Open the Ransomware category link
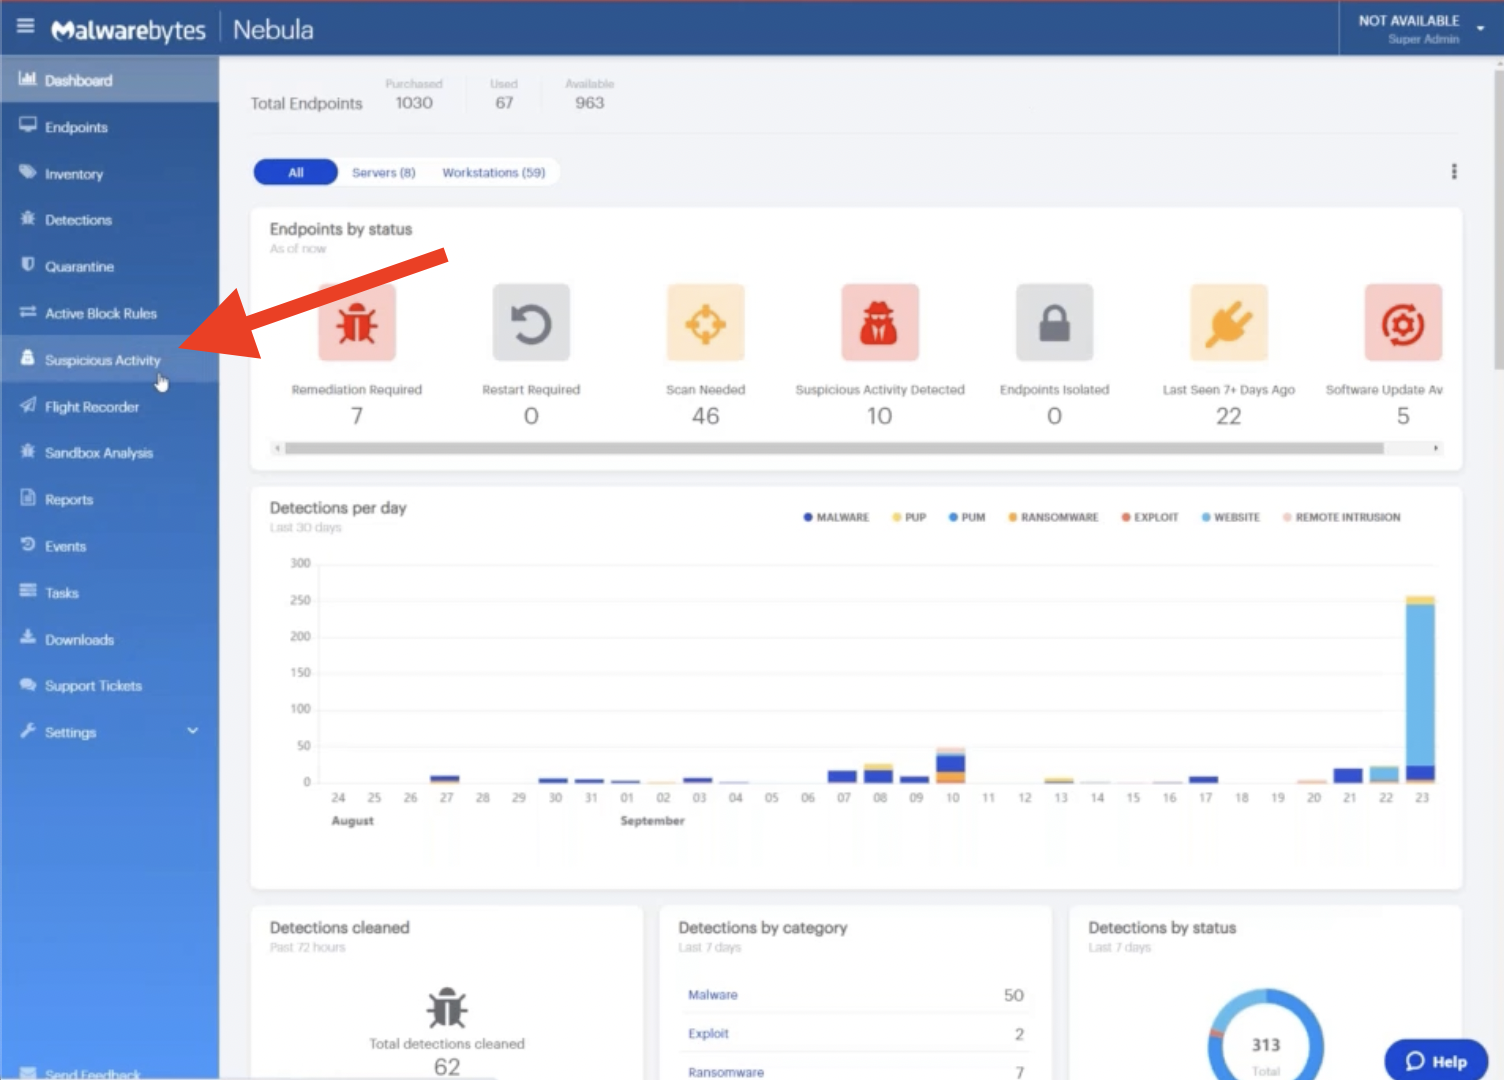 coord(726,1072)
